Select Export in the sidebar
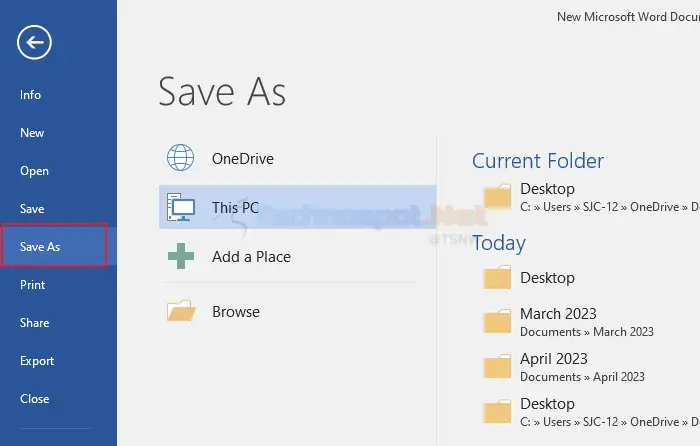 37,361
